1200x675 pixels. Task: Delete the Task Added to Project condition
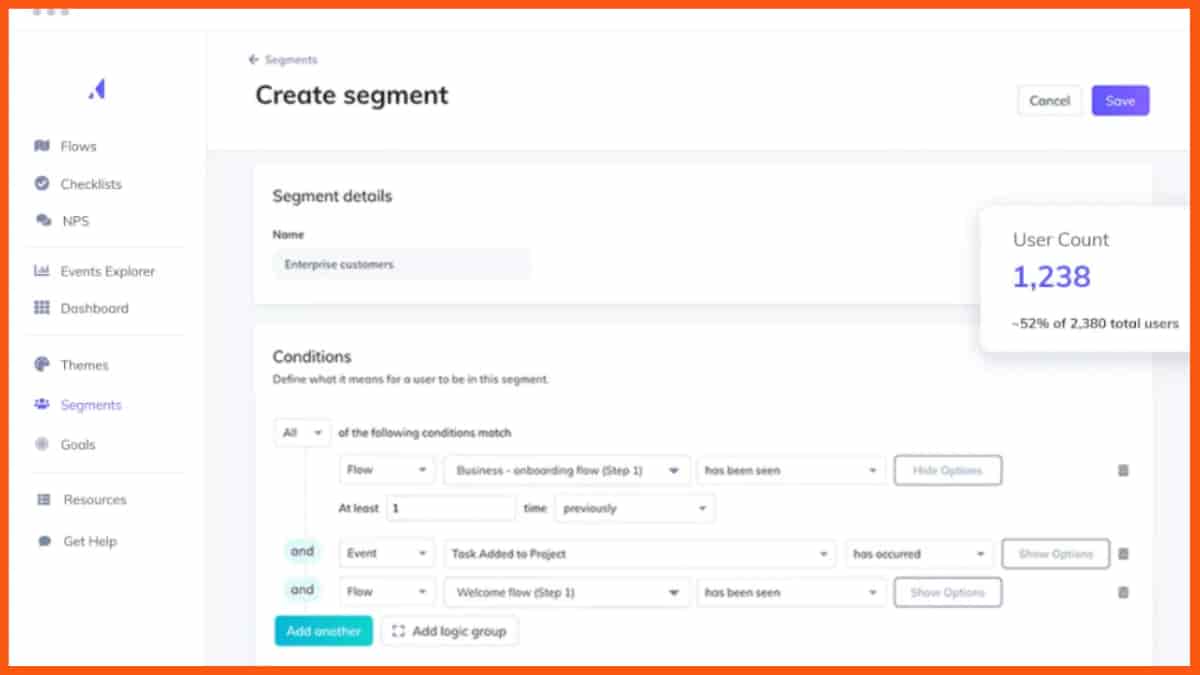pos(1123,554)
